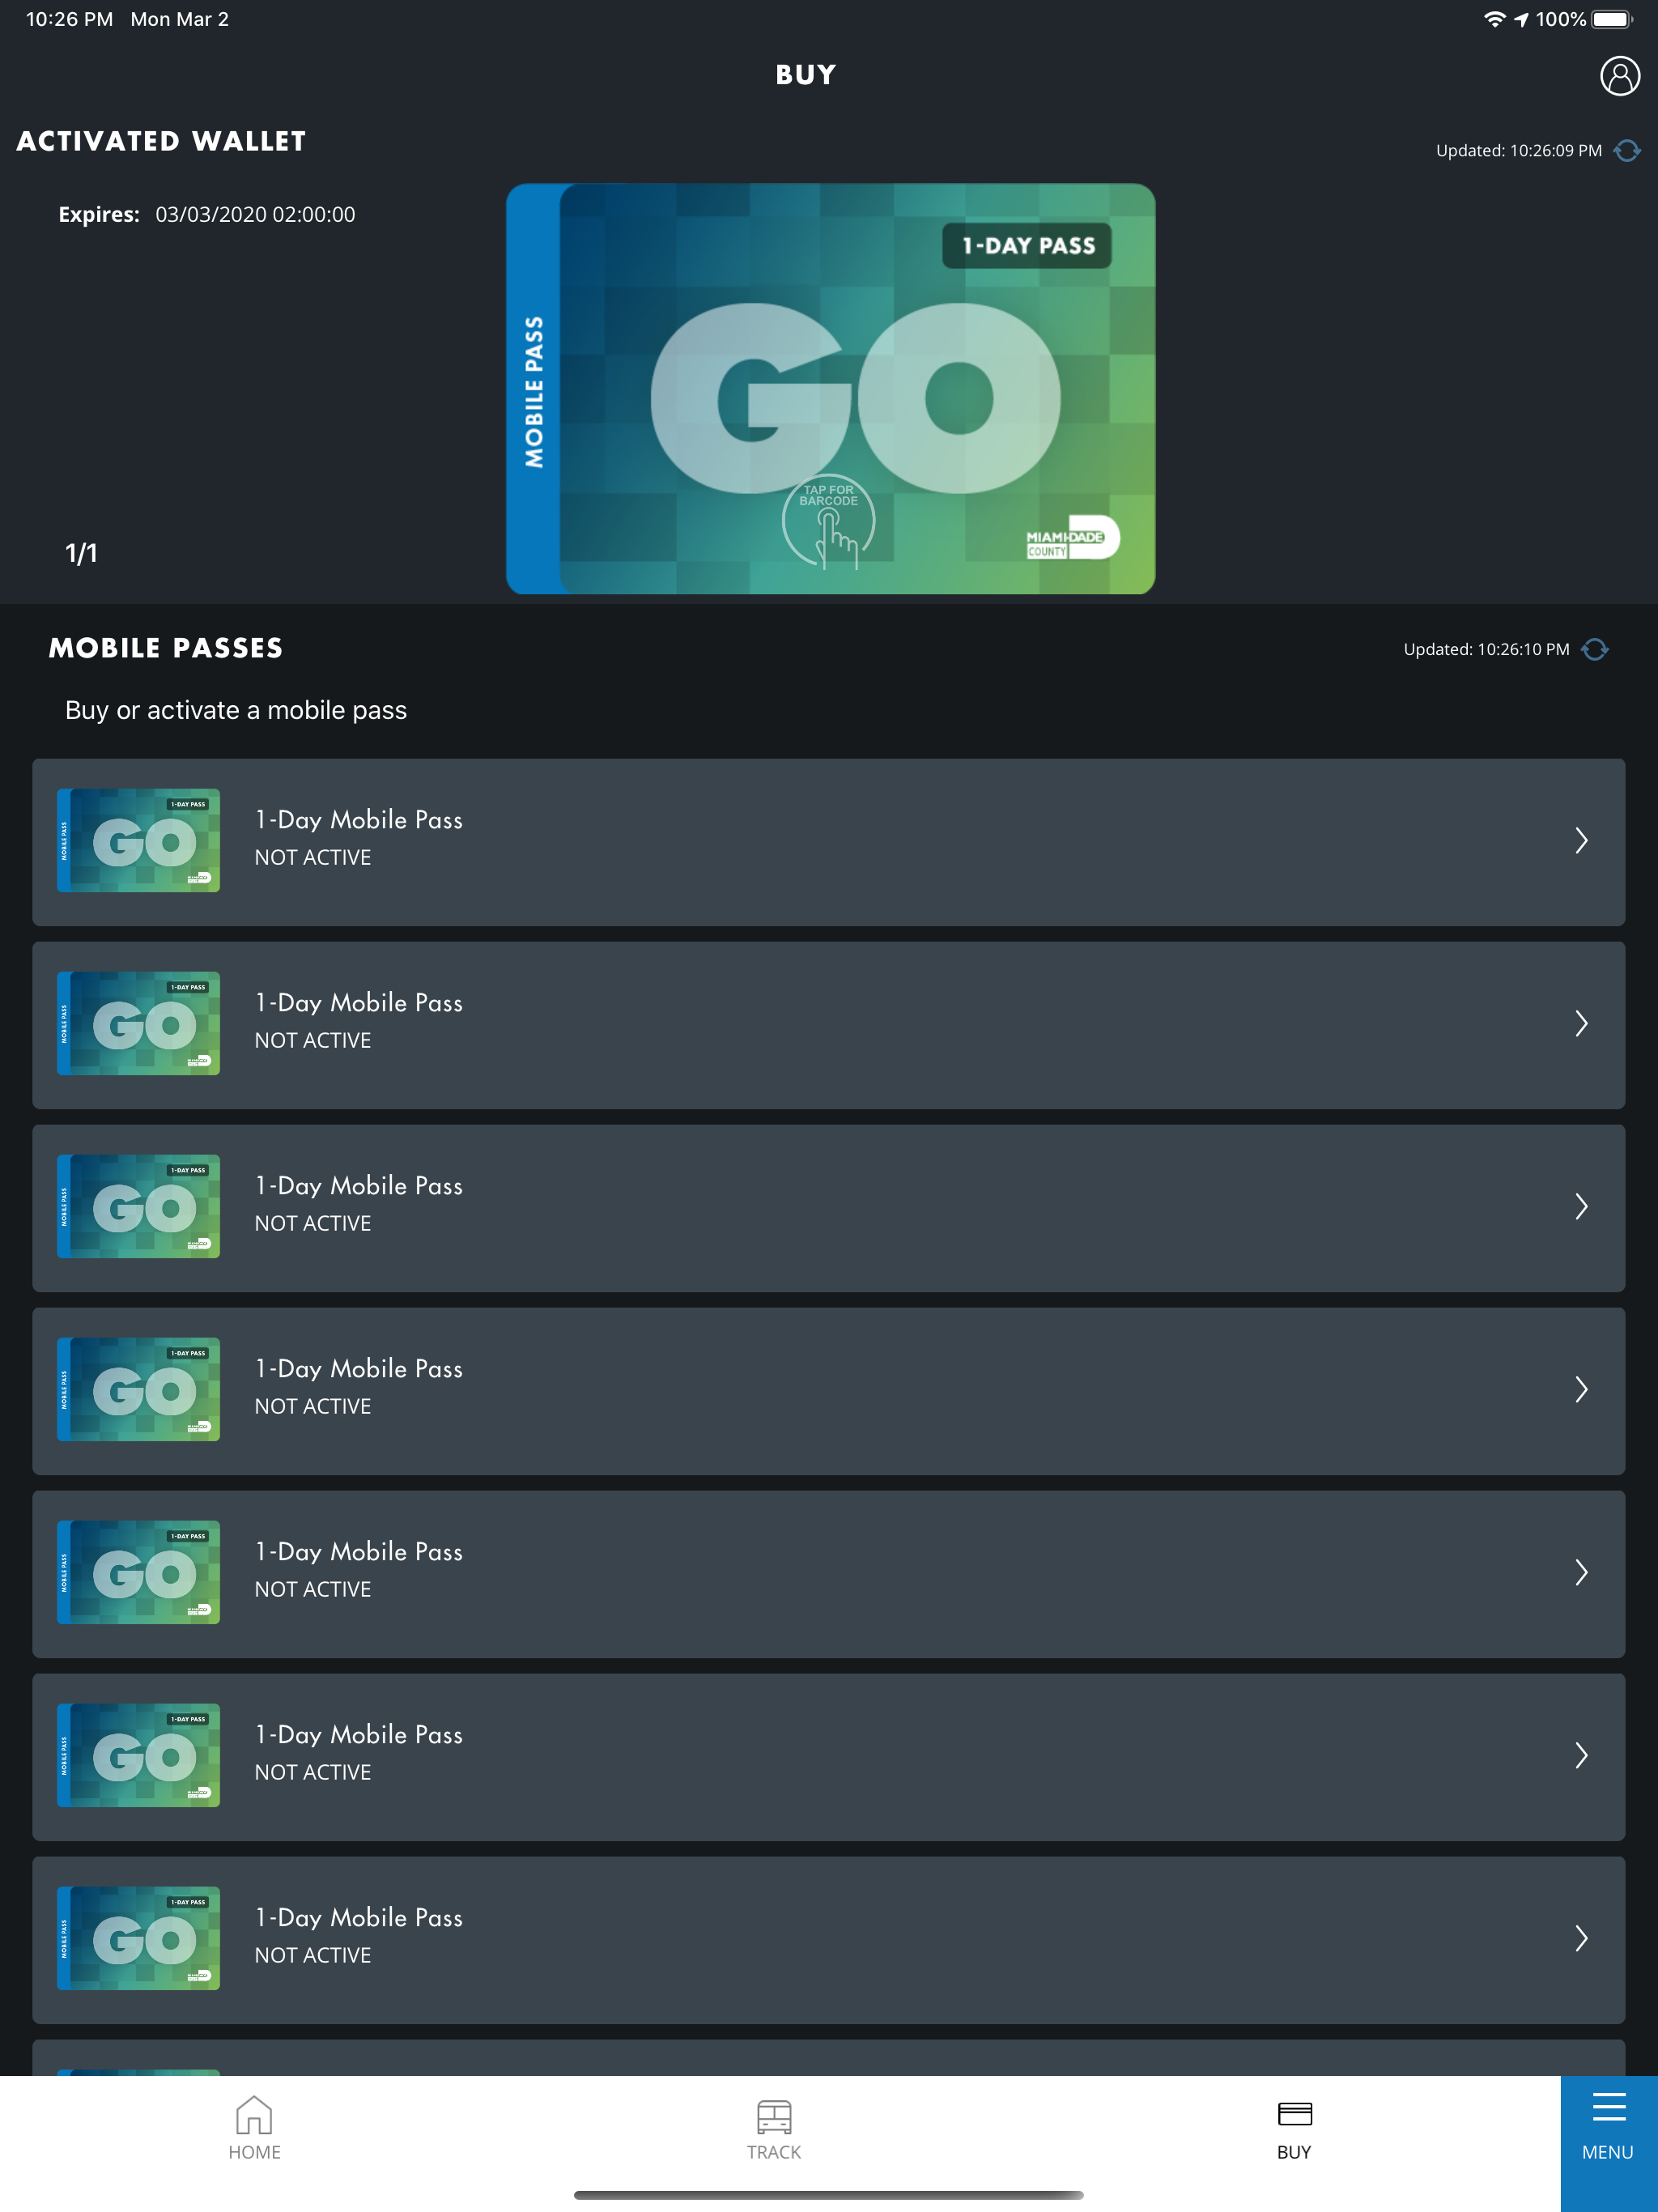Expand the second 1-Day Mobile Pass chevron
The width and height of the screenshot is (1658, 2212).
click(1581, 1024)
